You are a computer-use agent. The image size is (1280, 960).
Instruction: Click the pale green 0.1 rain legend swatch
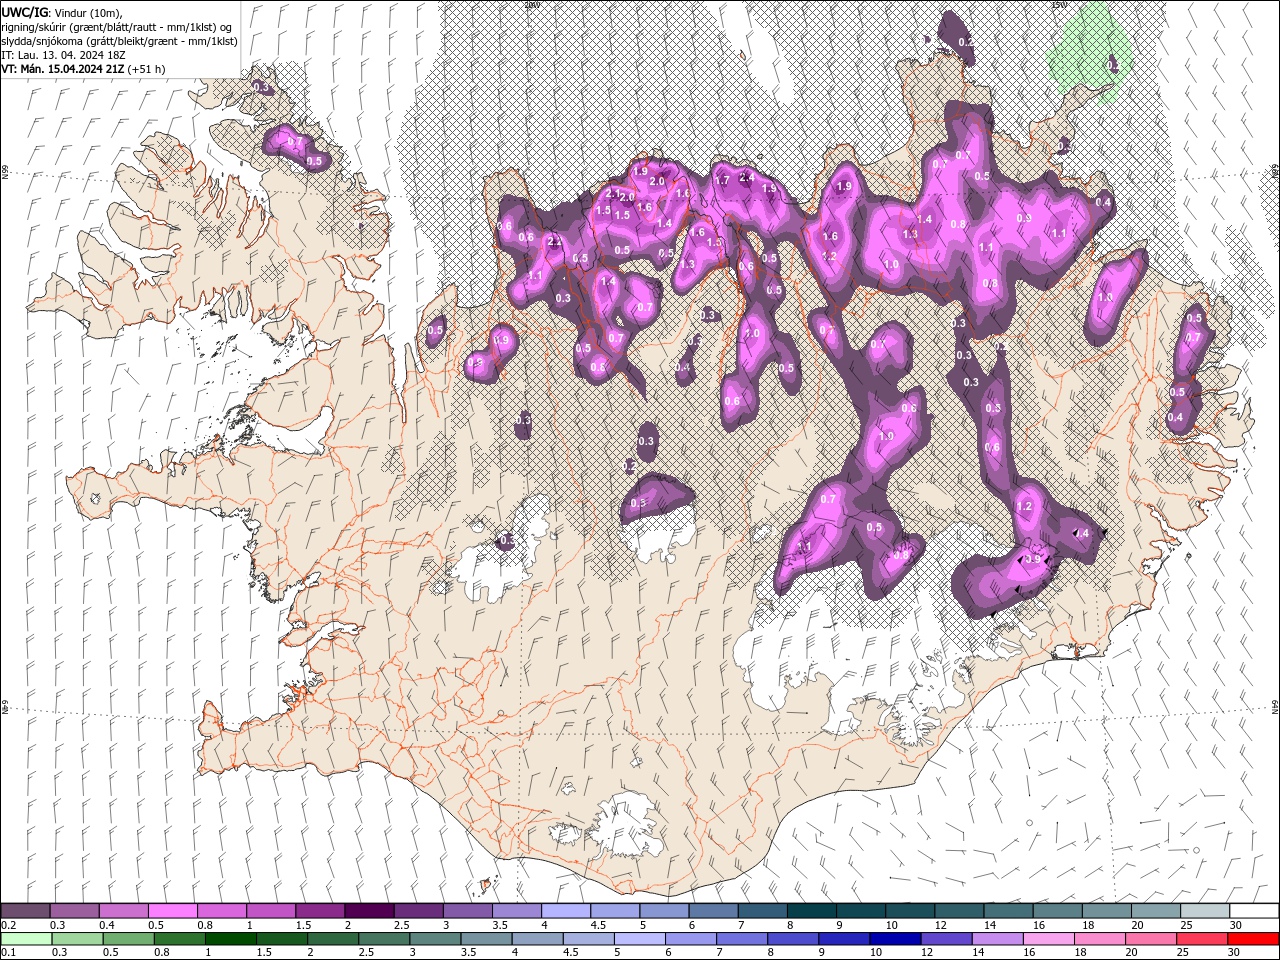[x=25, y=938]
